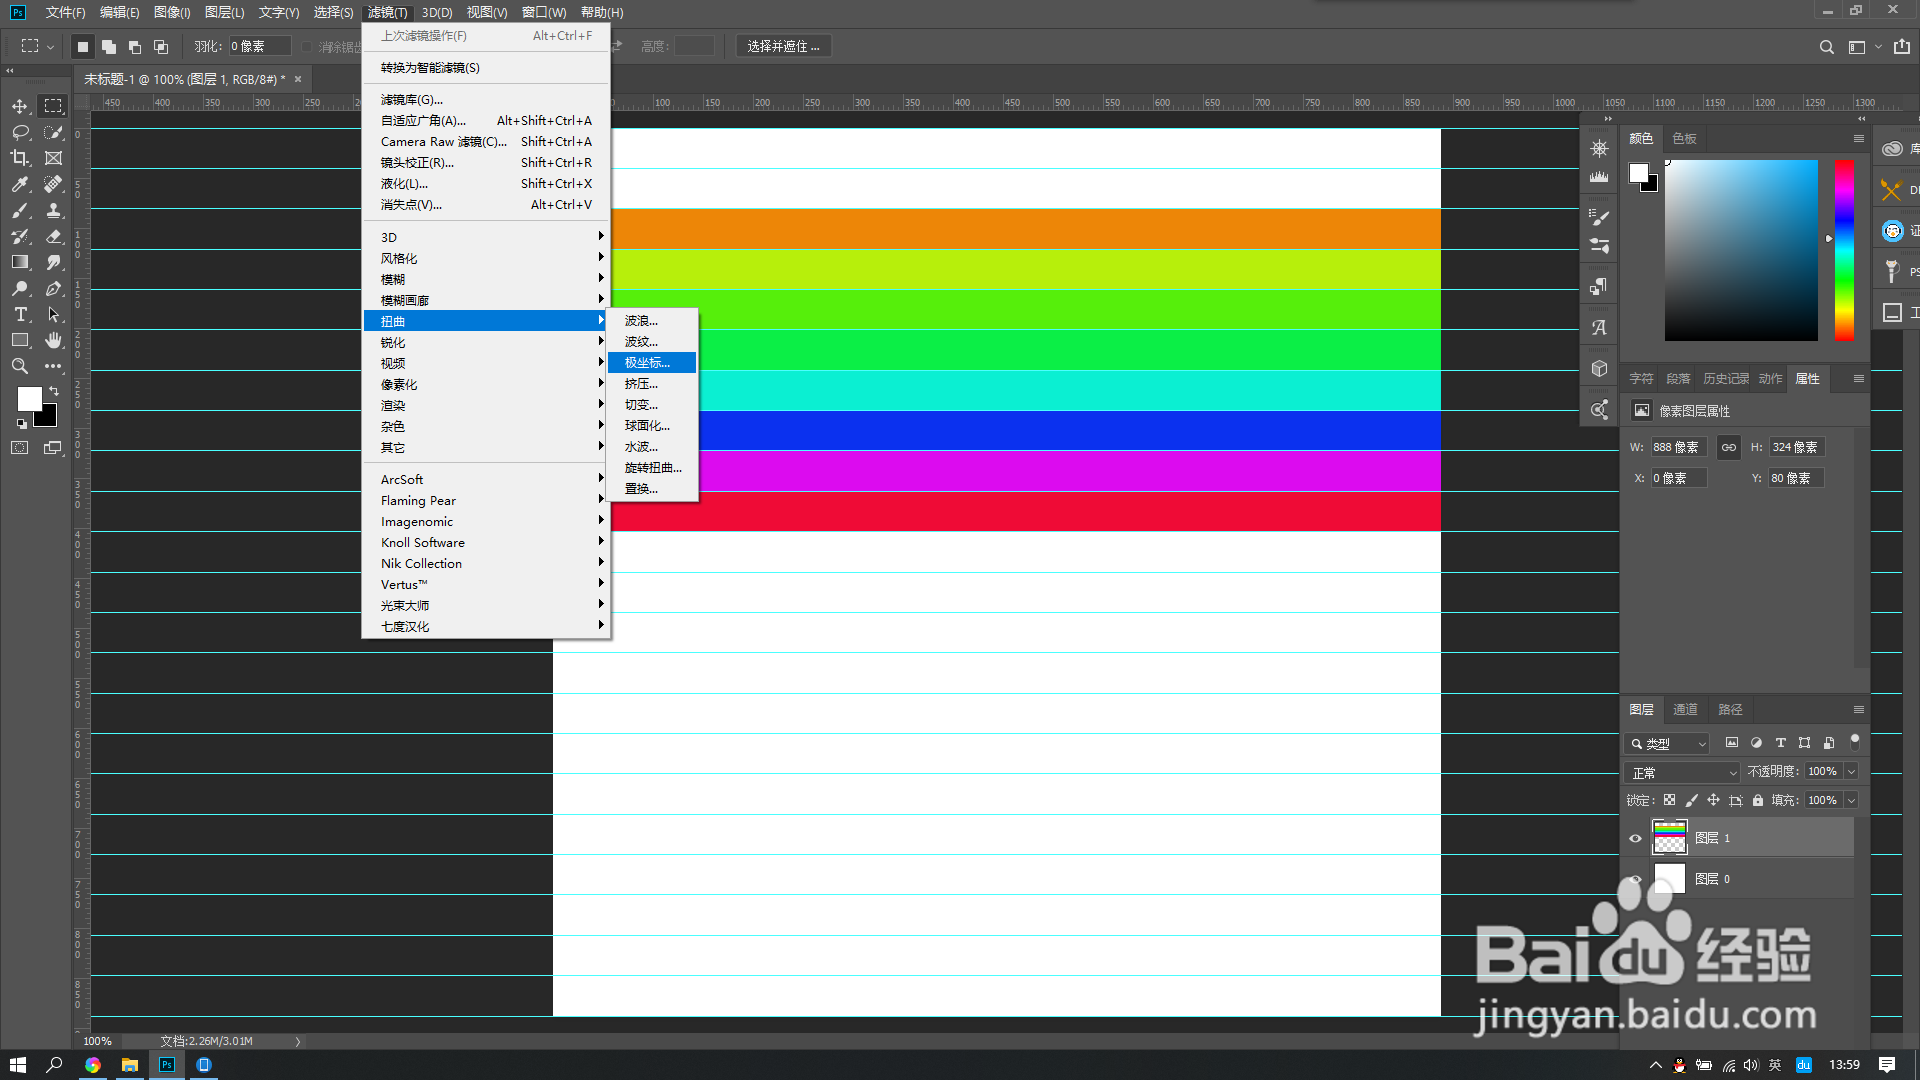Screen dimensions: 1920x1080
Task: Toggle Quick Mask mode
Action: pos(20,448)
